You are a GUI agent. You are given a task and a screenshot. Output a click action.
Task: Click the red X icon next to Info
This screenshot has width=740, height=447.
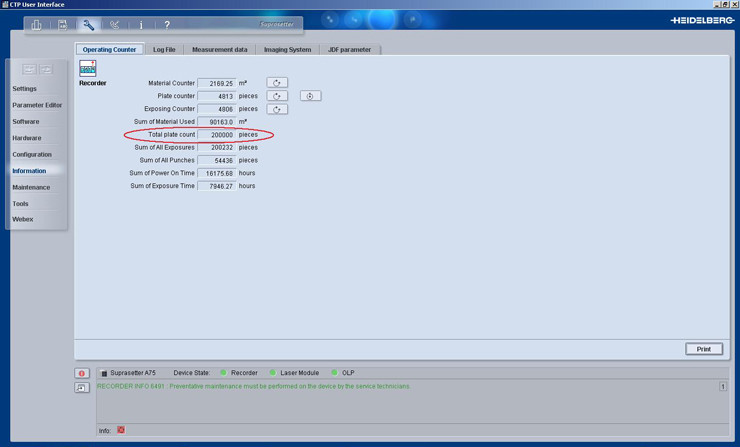(121, 430)
